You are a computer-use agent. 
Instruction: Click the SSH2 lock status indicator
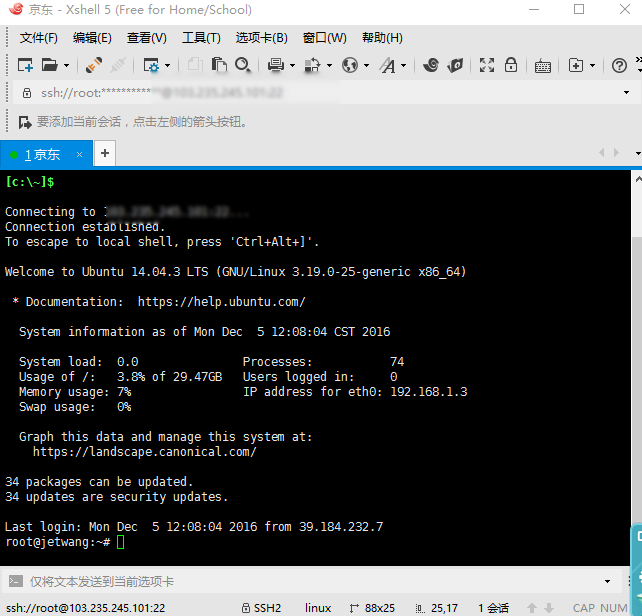point(261,608)
